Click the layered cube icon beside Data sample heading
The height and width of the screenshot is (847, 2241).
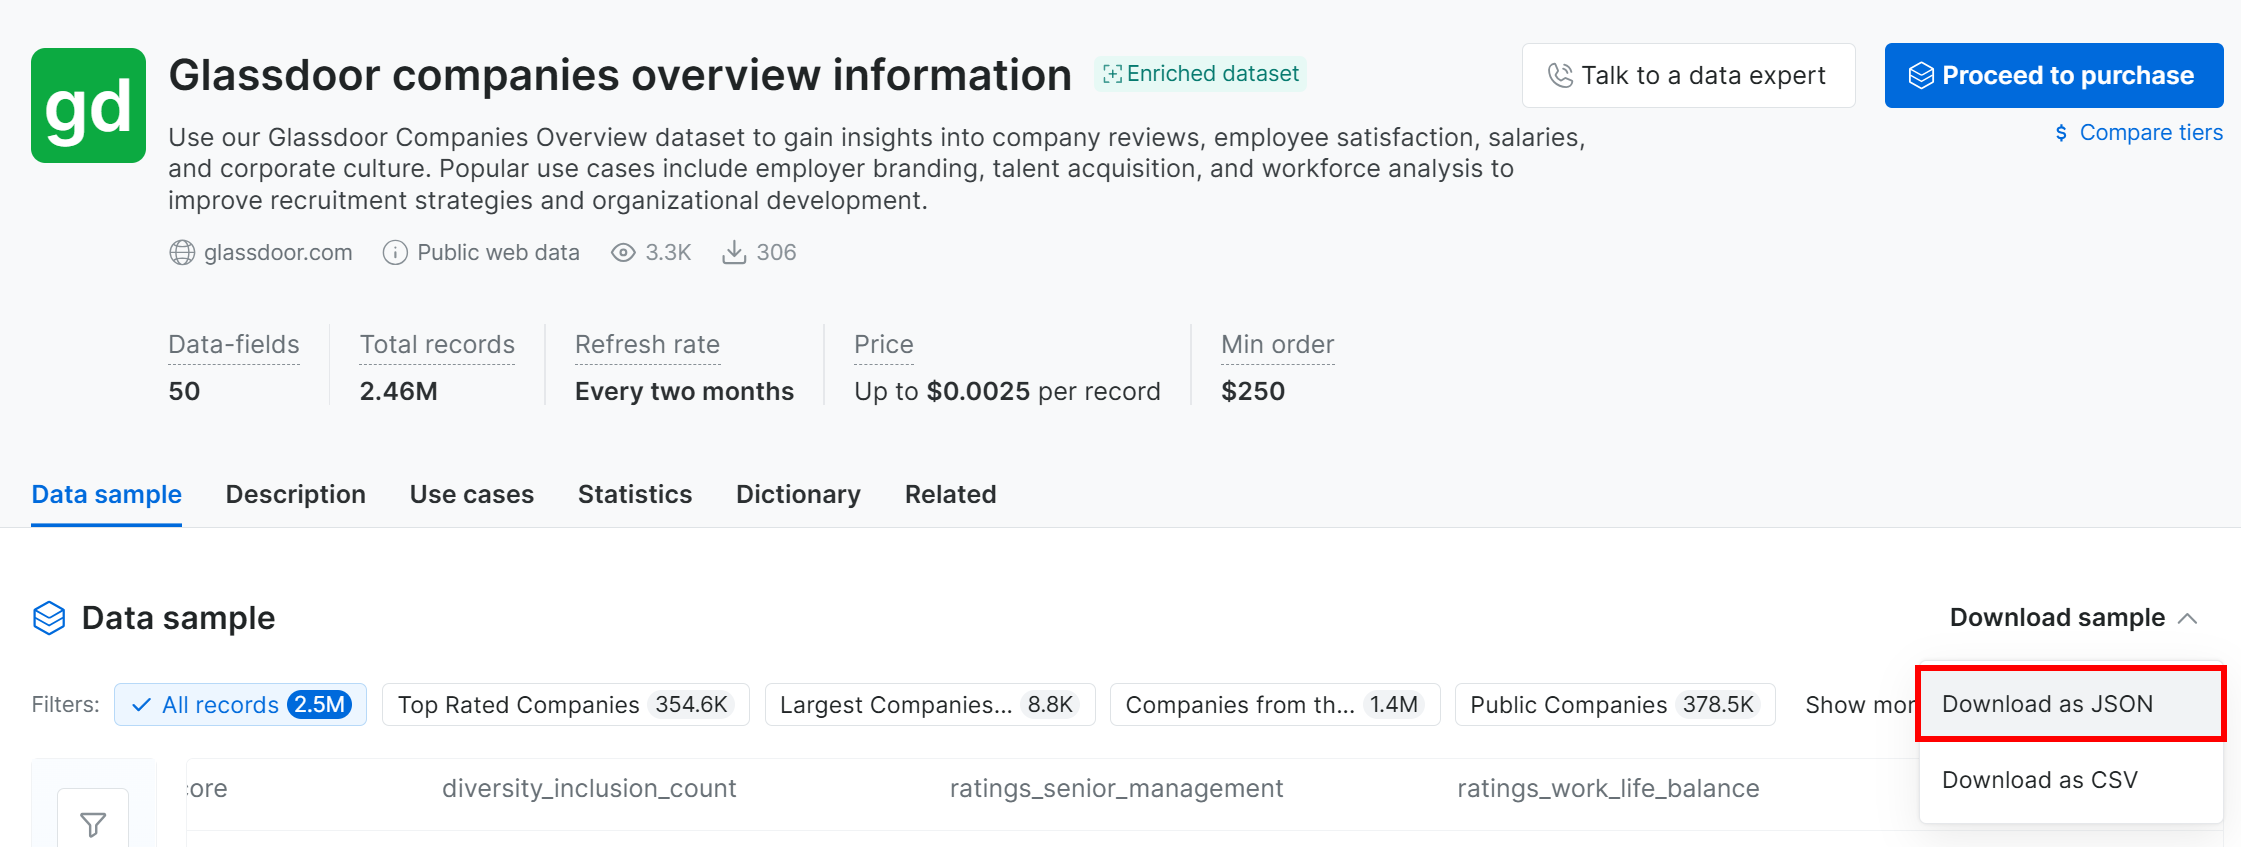tap(49, 618)
